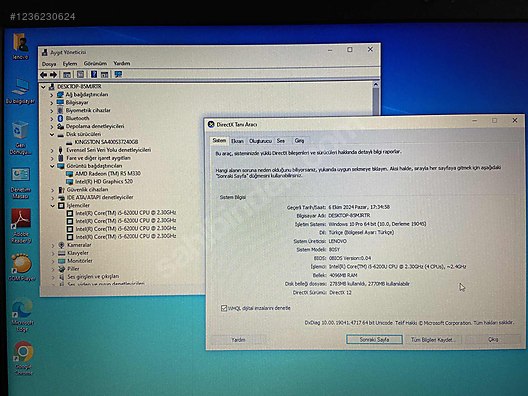Select KINGSTON SA400S37240GB disk entry

pos(106,142)
